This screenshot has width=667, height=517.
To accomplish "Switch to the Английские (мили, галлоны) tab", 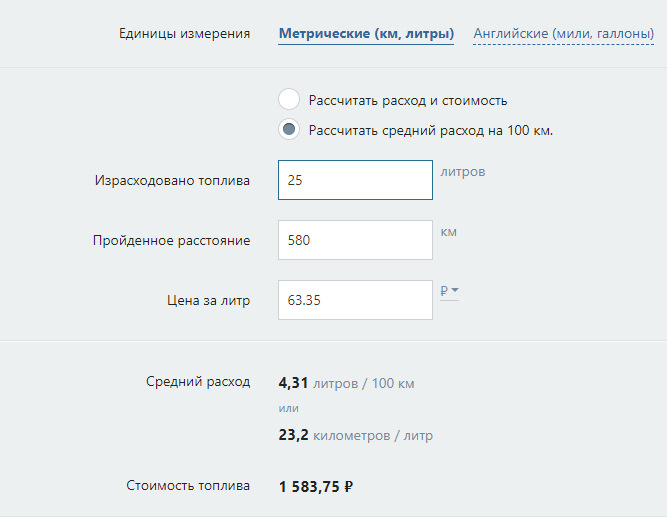I will 563,34.
